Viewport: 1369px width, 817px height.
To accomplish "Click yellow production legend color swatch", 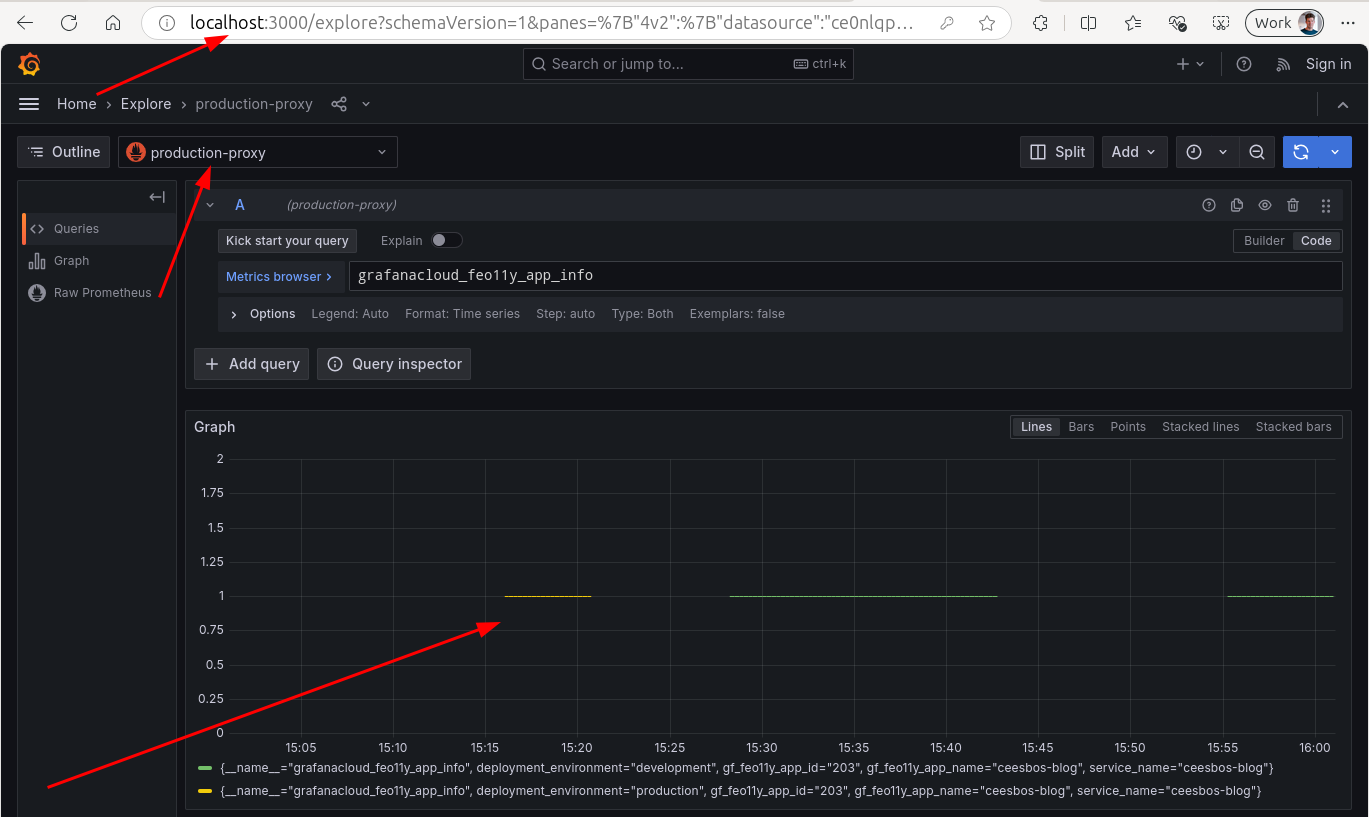I will tap(205, 791).
